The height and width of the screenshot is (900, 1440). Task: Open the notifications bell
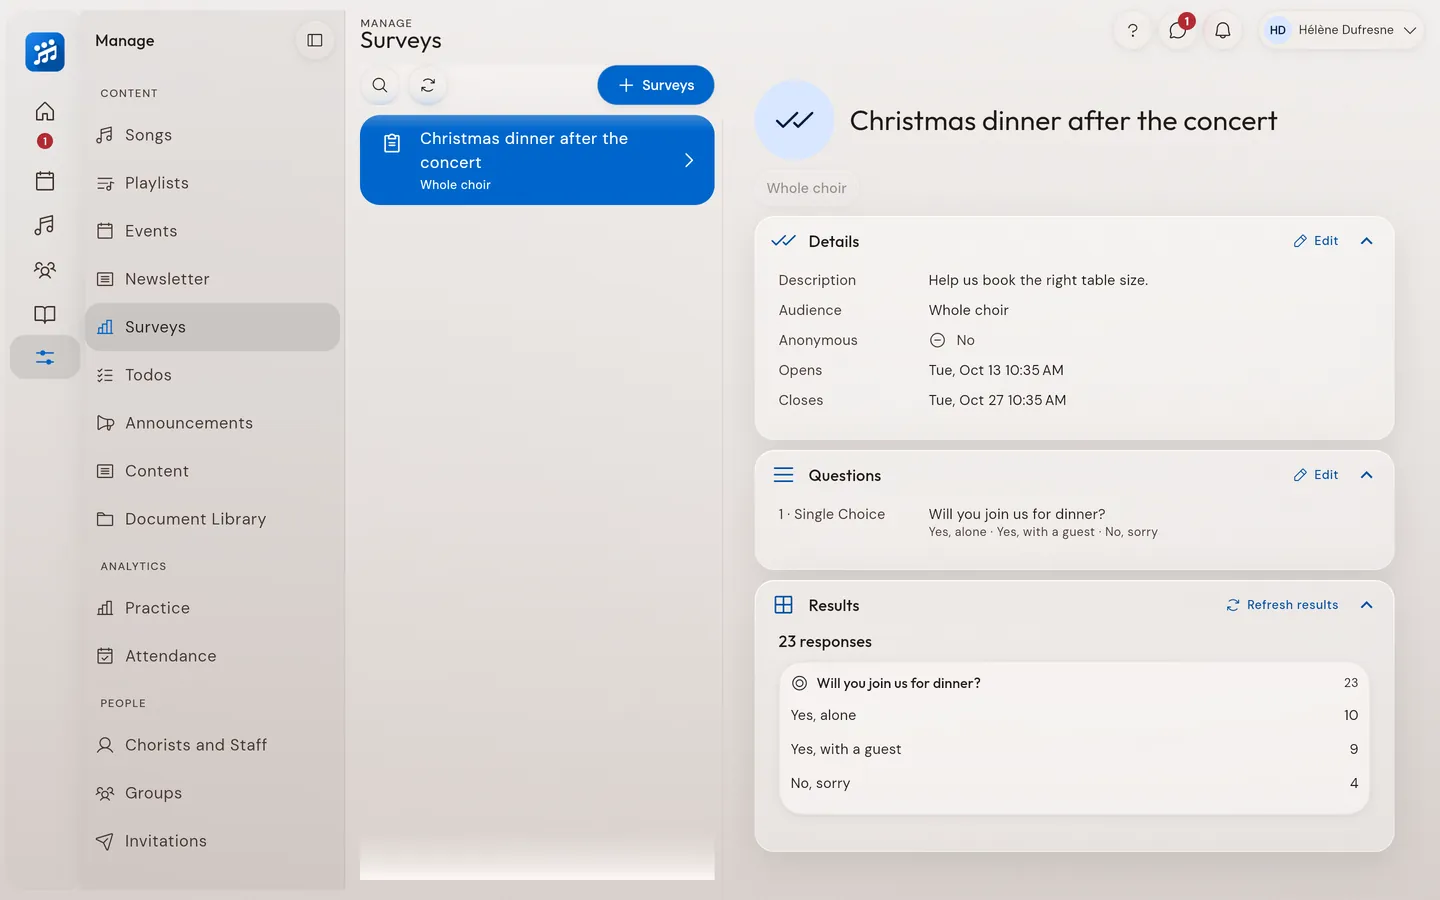pos(1223,31)
